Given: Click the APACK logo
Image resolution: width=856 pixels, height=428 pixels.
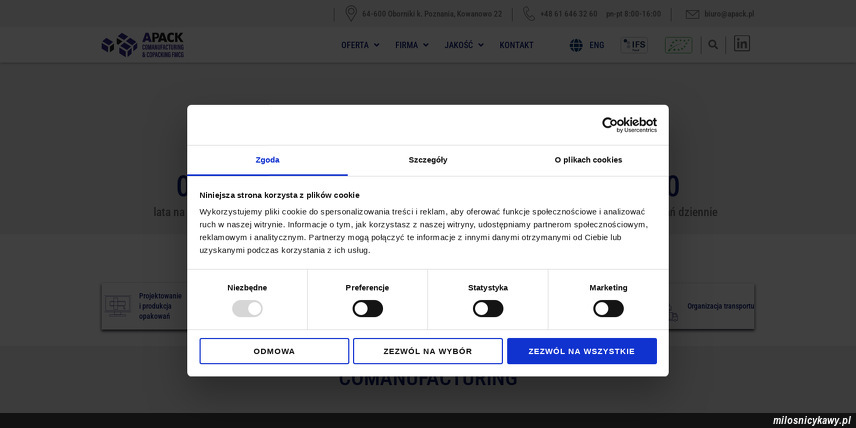Looking at the screenshot, I should (x=142, y=45).
